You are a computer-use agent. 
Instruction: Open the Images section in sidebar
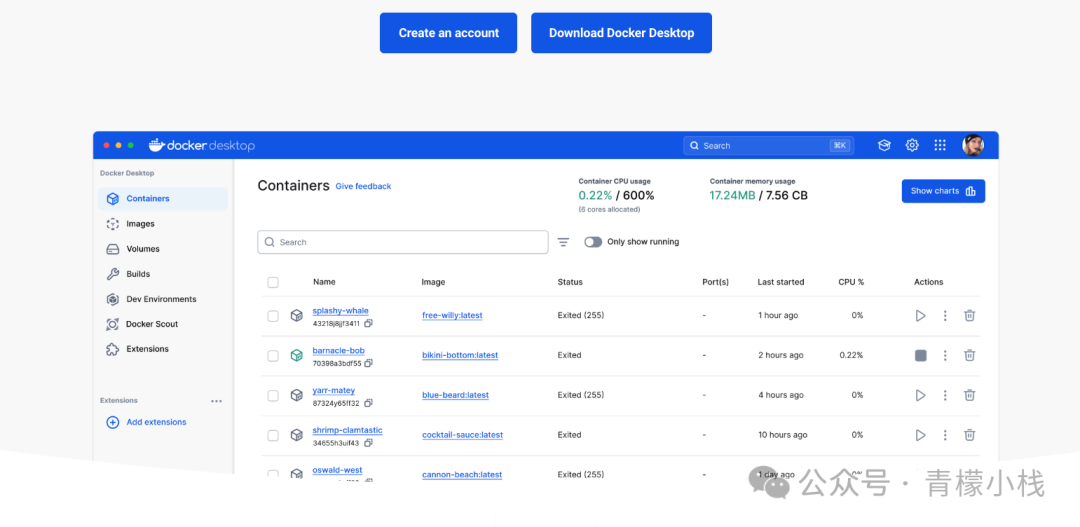(x=140, y=224)
